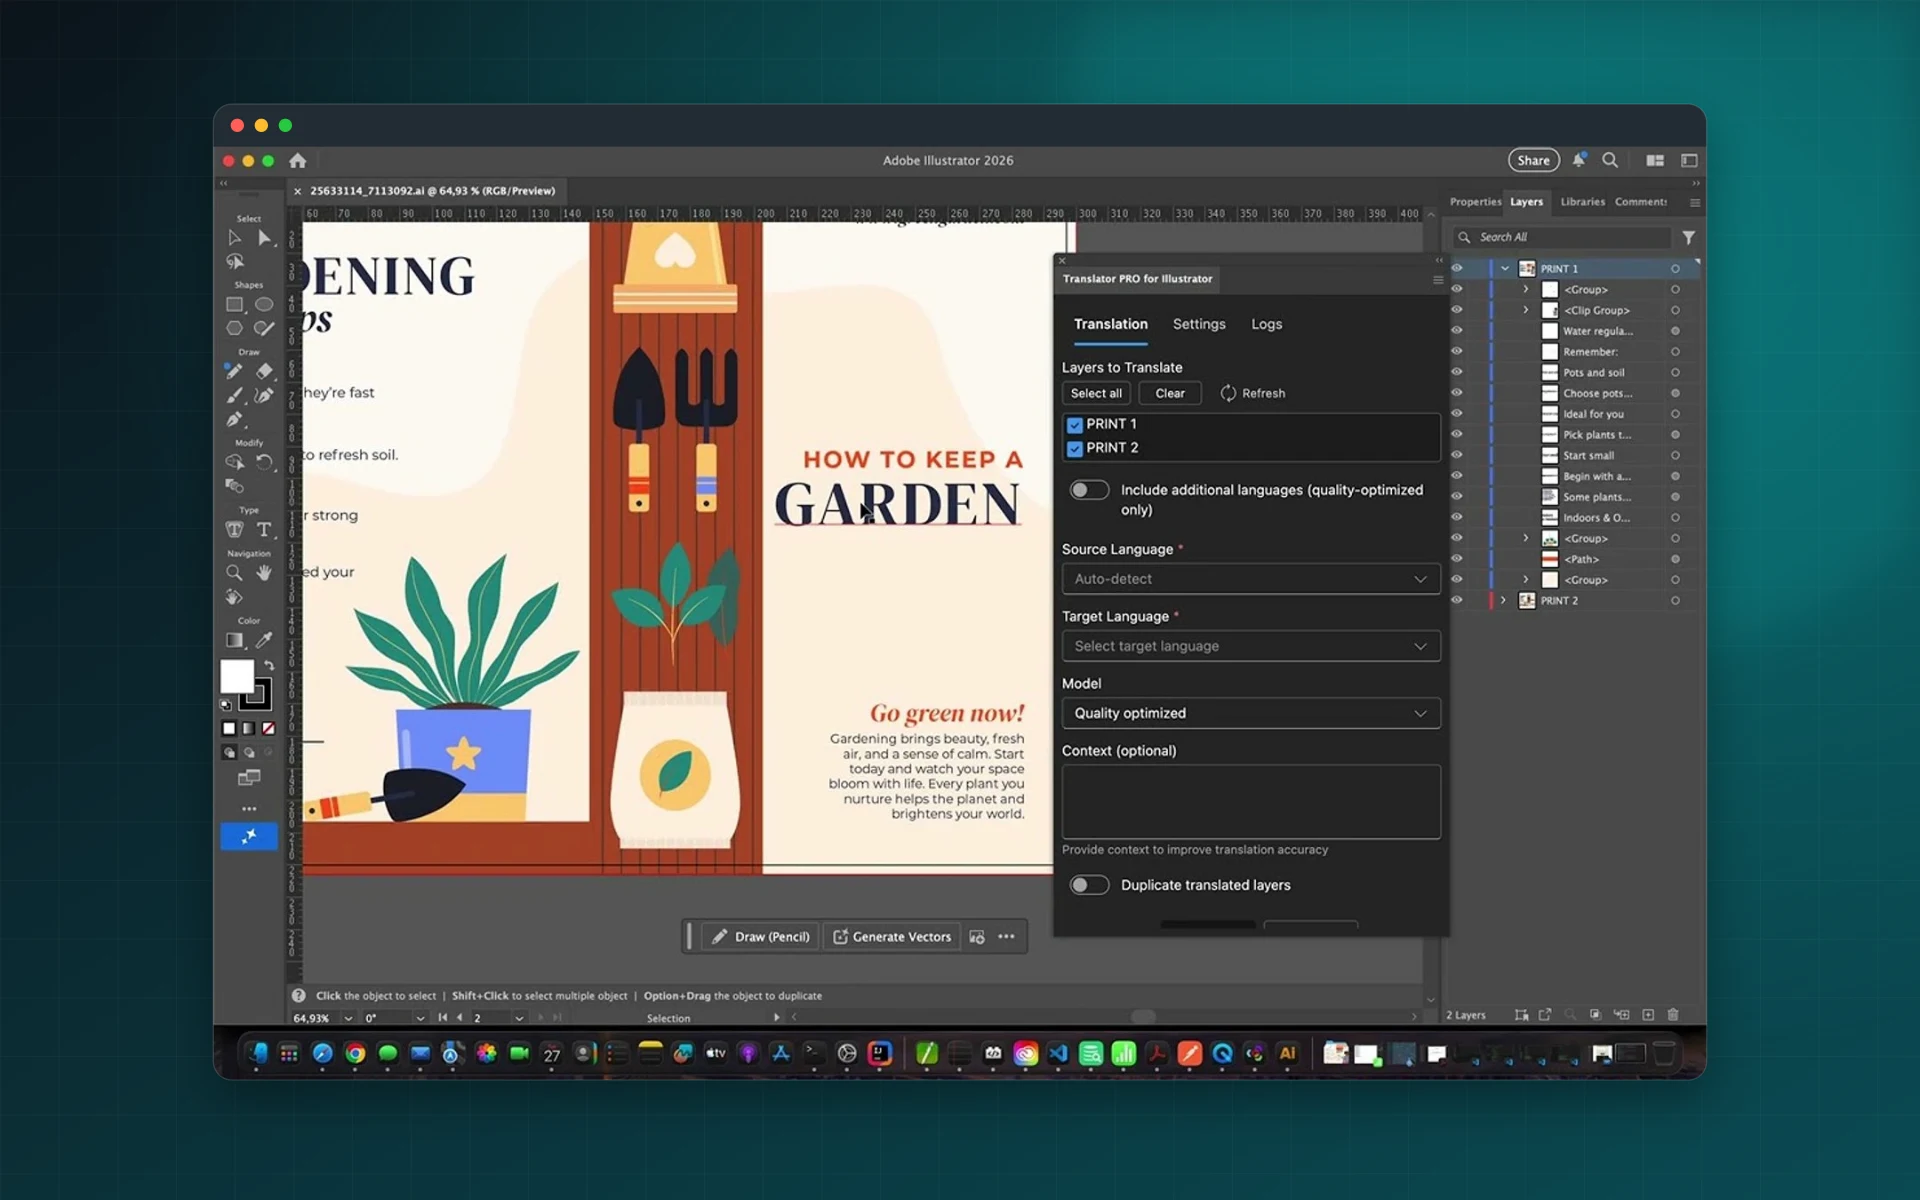Image resolution: width=1920 pixels, height=1200 pixels.
Task: Expand the PRINT 2 layer
Action: 1503,600
